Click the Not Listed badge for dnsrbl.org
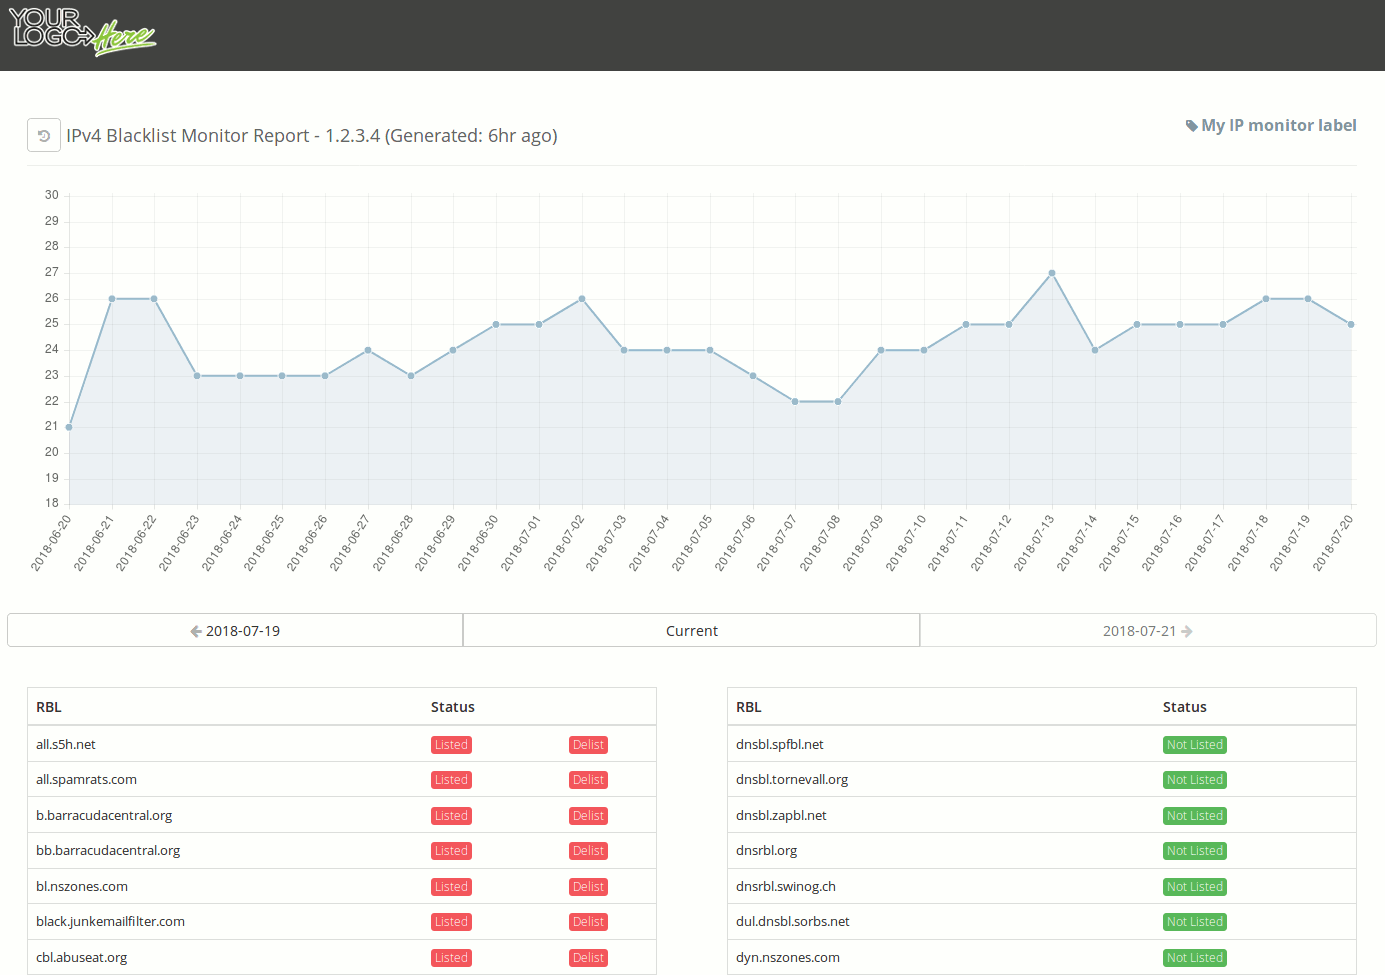Screen dimensions: 1385x975 click(x=1194, y=850)
